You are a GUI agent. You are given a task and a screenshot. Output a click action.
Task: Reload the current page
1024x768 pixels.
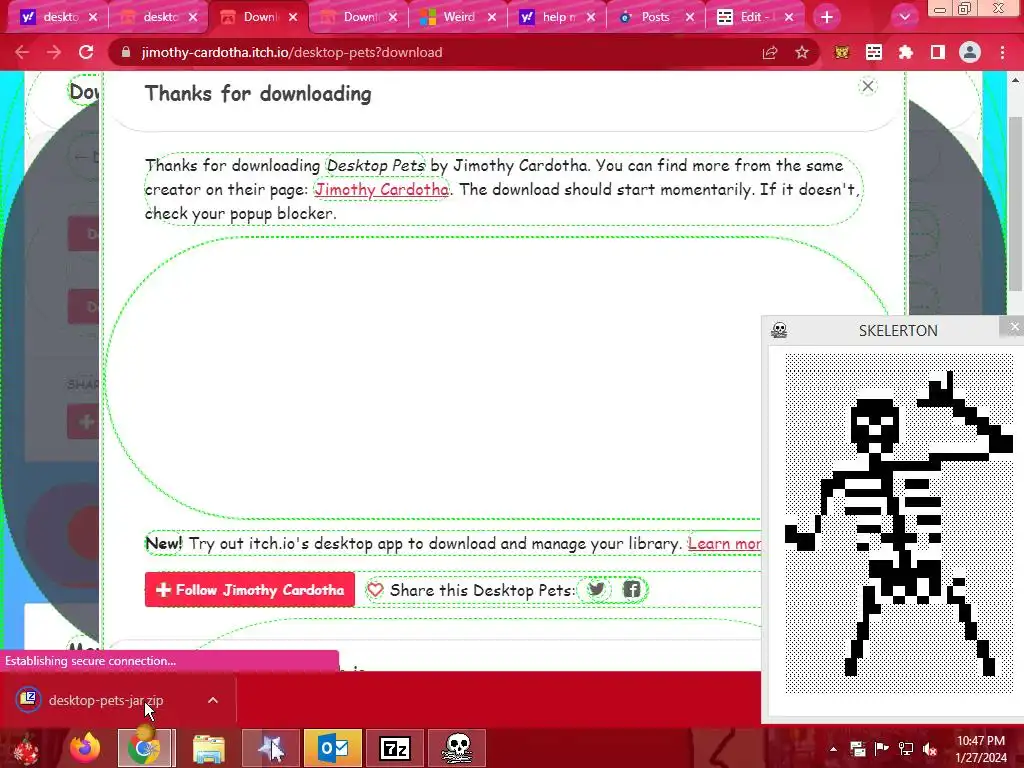click(x=86, y=52)
